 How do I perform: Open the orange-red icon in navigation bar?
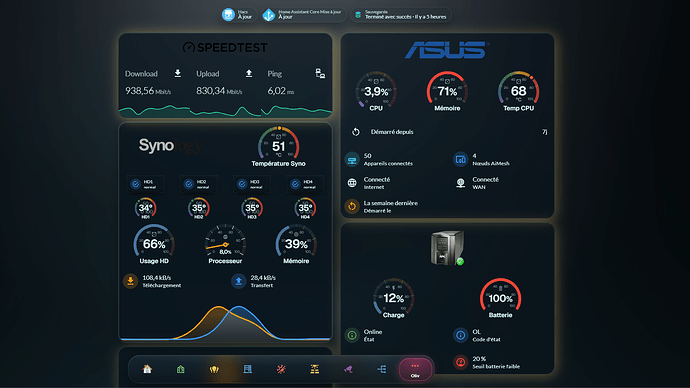tap(281, 369)
